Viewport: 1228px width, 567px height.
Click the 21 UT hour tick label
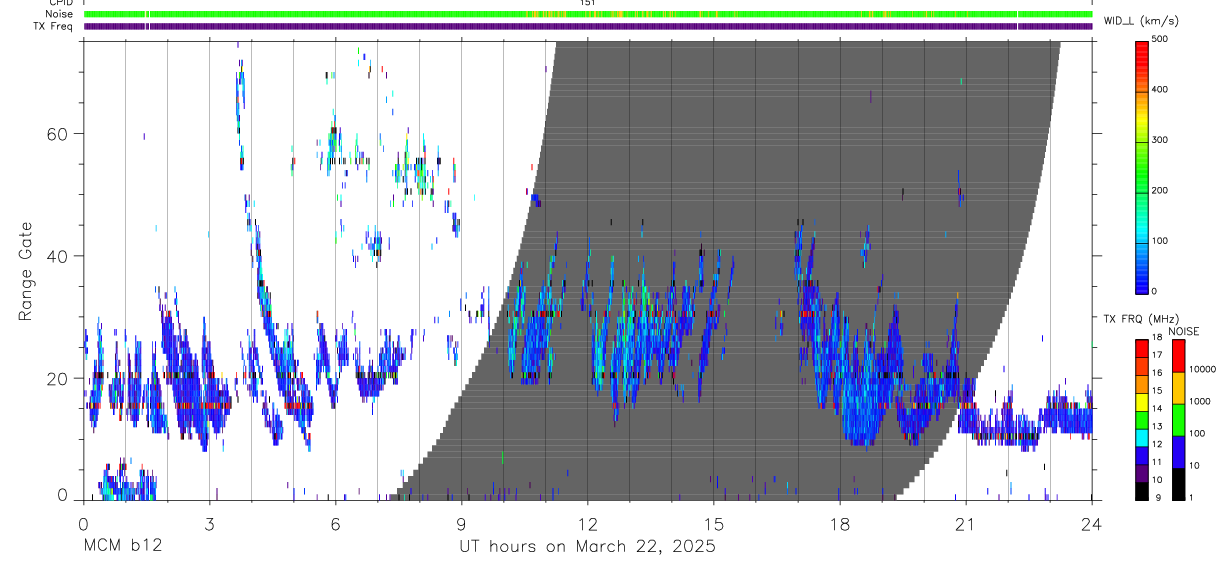[966, 523]
